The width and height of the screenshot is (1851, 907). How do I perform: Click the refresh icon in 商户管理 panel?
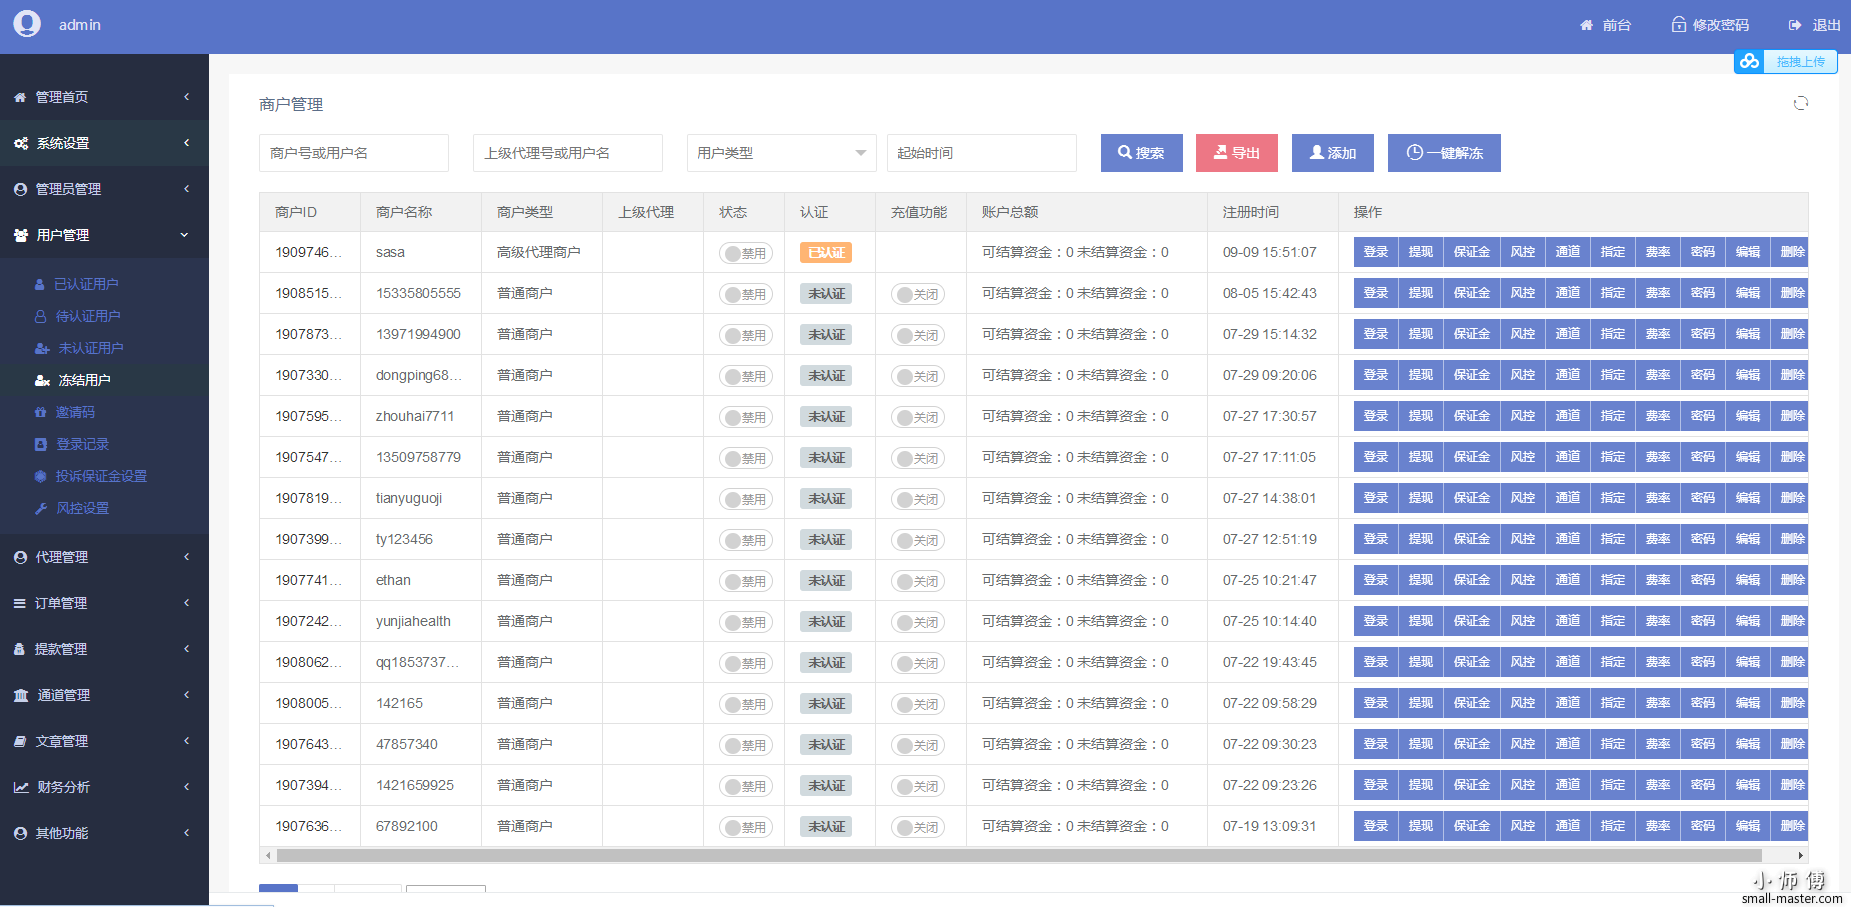pos(1801,103)
